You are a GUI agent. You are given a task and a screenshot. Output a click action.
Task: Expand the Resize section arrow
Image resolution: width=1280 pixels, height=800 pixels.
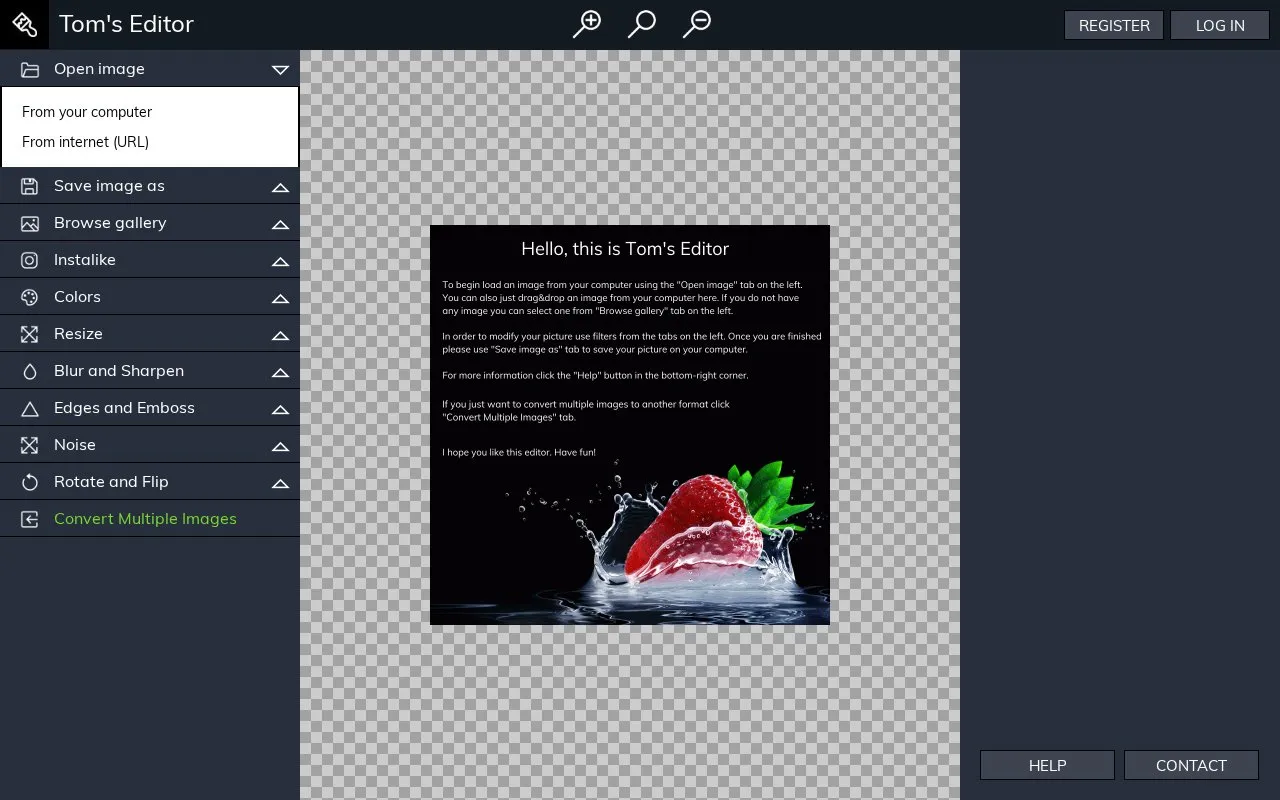pos(280,335)
